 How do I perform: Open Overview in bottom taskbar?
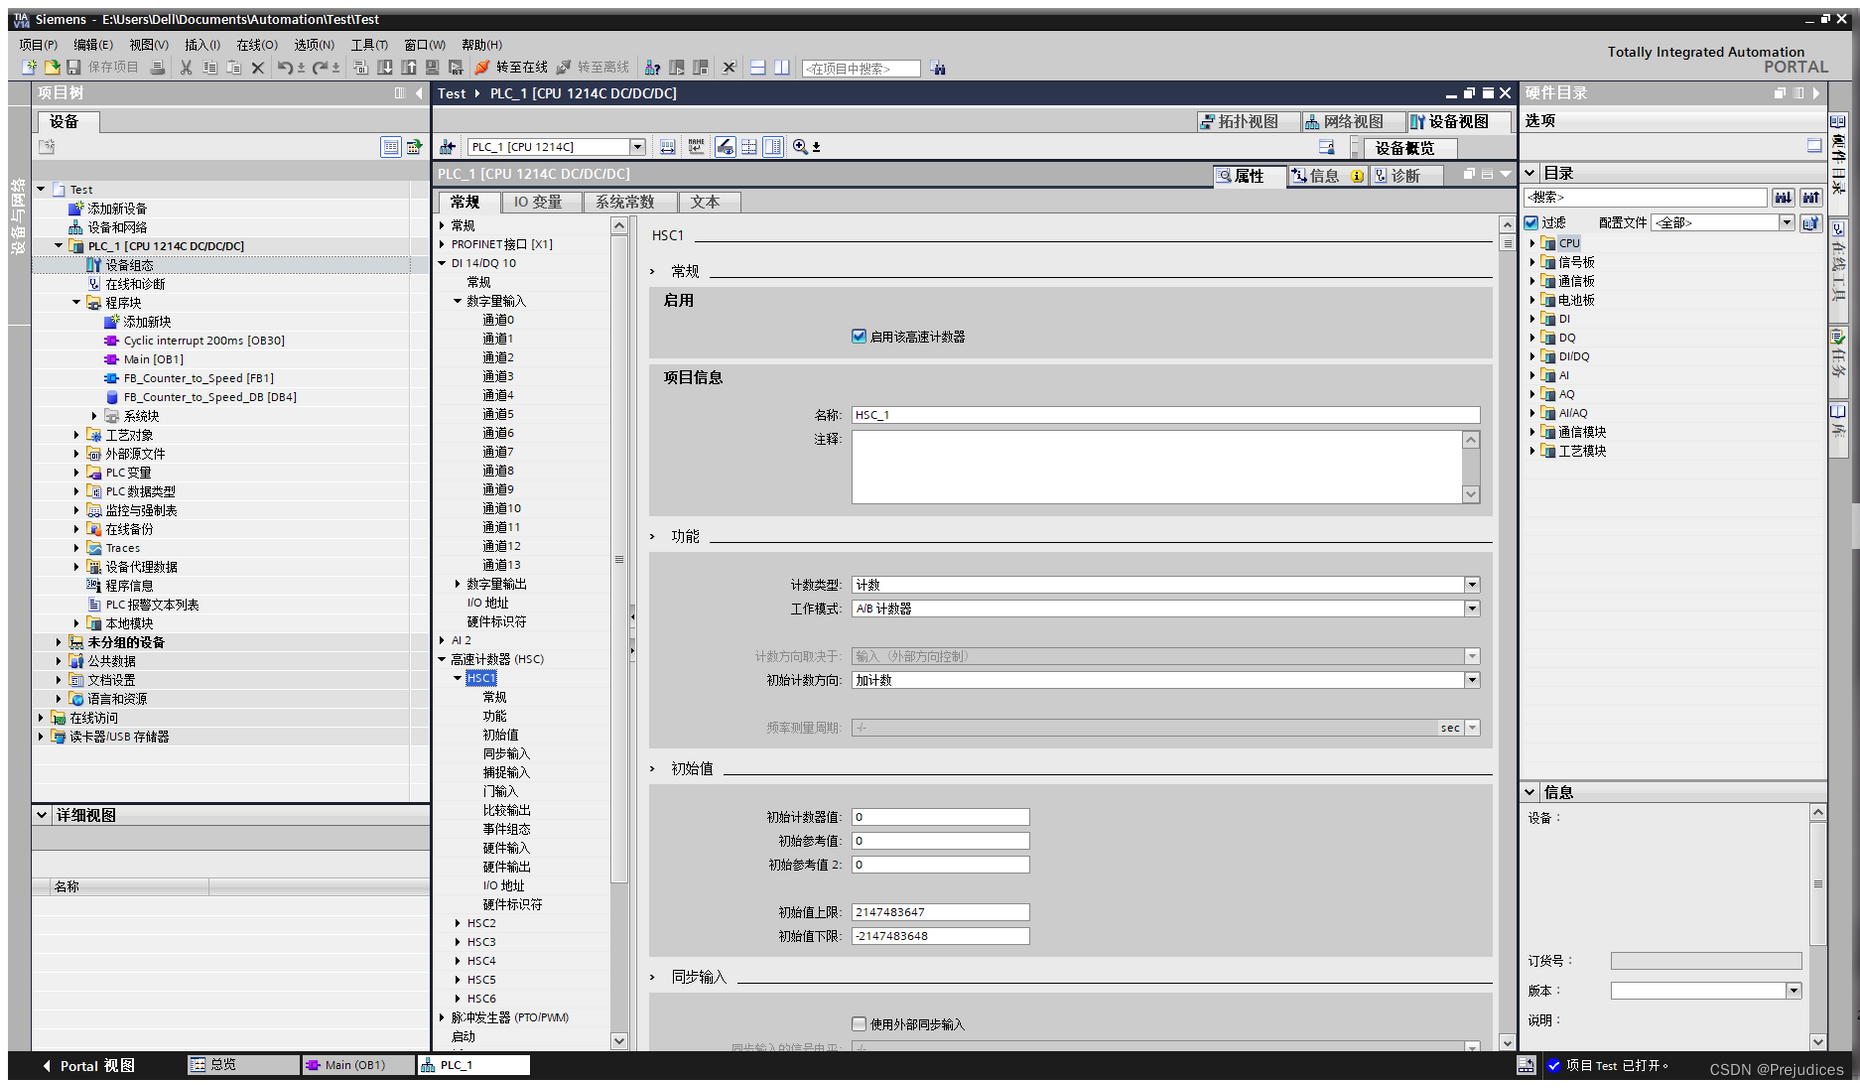pos(243,1065)
